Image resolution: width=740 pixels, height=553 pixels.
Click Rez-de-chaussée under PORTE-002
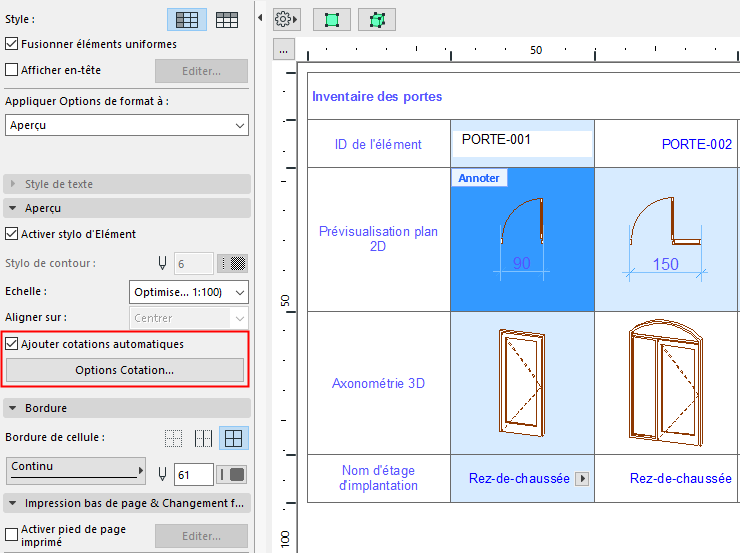click(x=681, y=478)
